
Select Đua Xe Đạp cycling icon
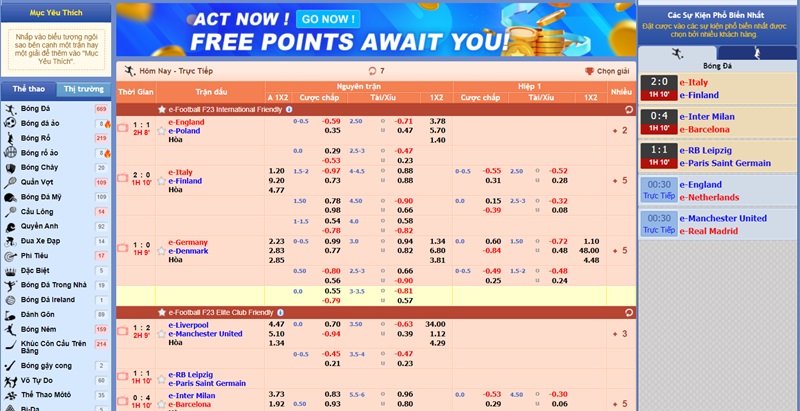10,241
